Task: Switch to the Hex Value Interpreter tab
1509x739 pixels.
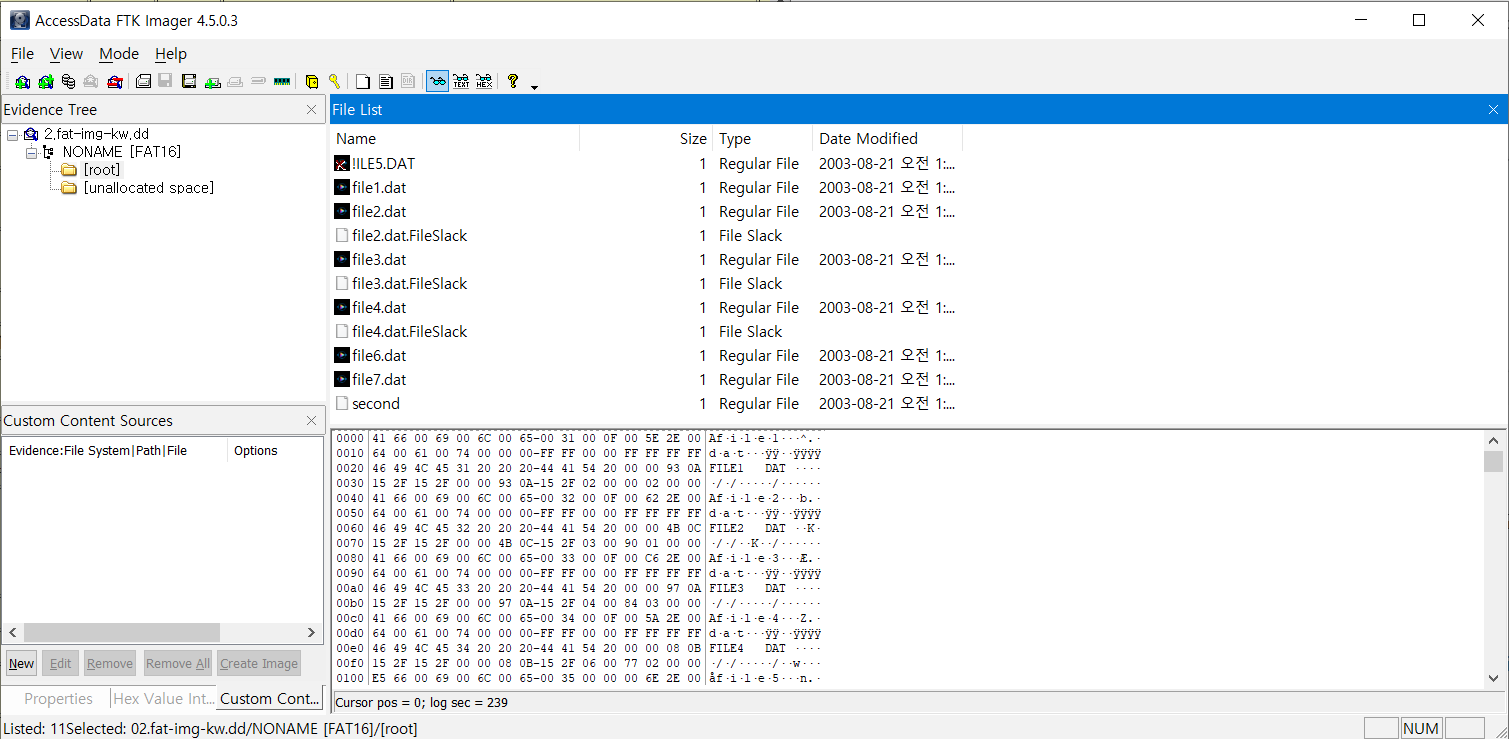Action: tap(164, 699)
